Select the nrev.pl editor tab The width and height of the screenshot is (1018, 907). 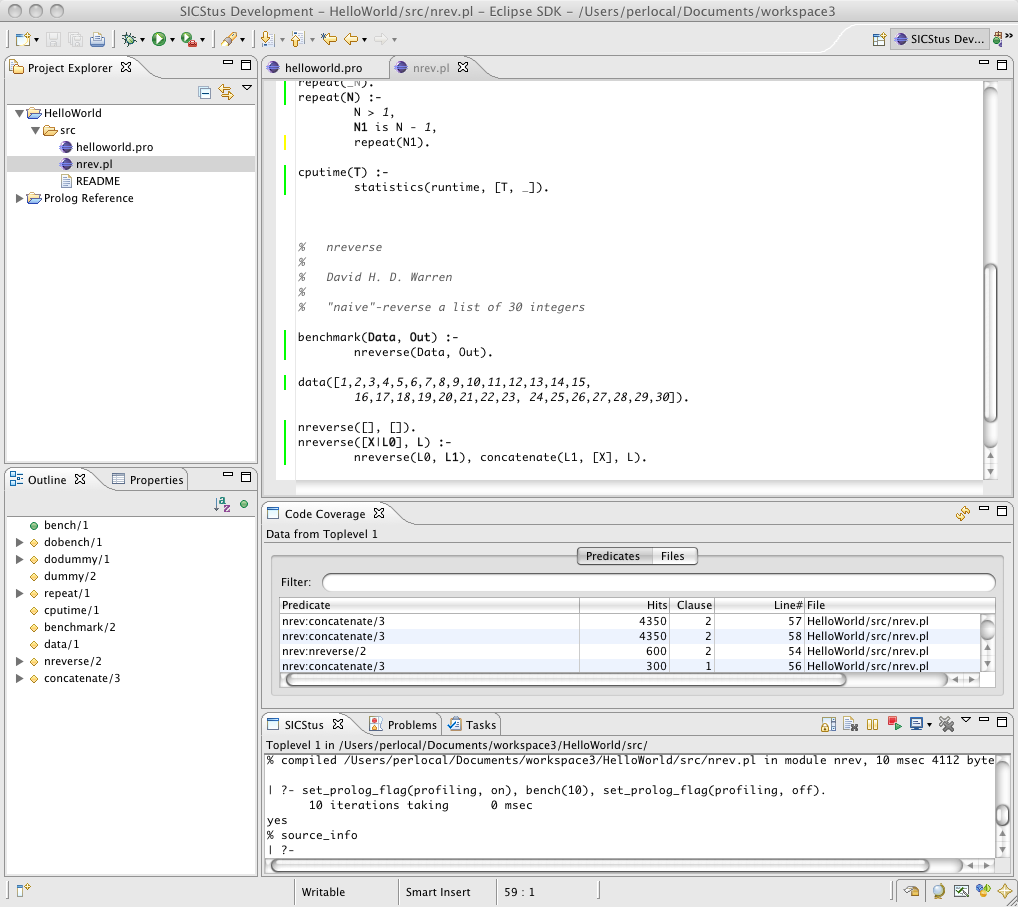click(x=430, y=68)
